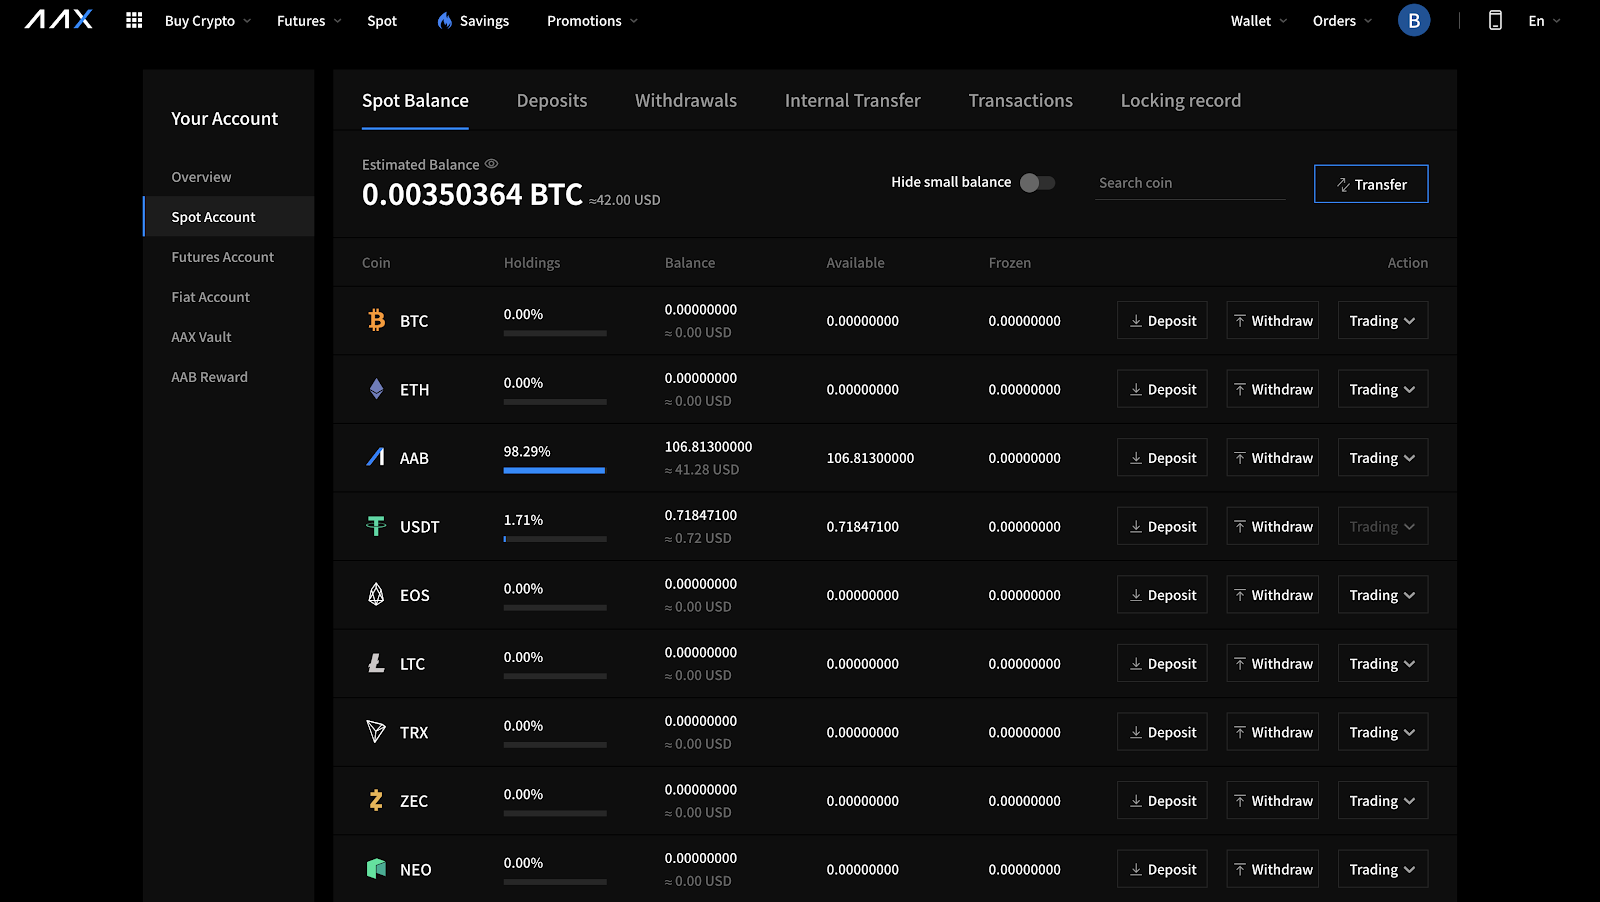
Task: Switch to the Locking record tab
Action: point(1181,100)
